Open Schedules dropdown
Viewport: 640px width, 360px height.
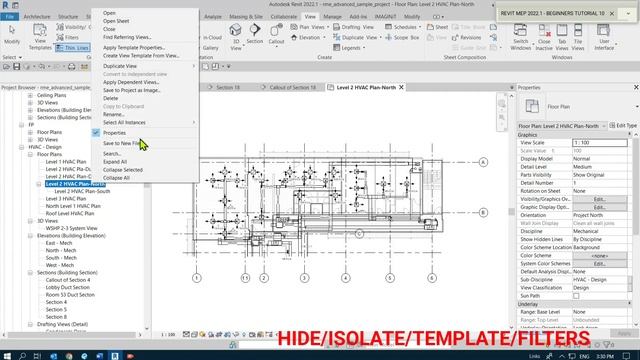click(x=403, y=27)
